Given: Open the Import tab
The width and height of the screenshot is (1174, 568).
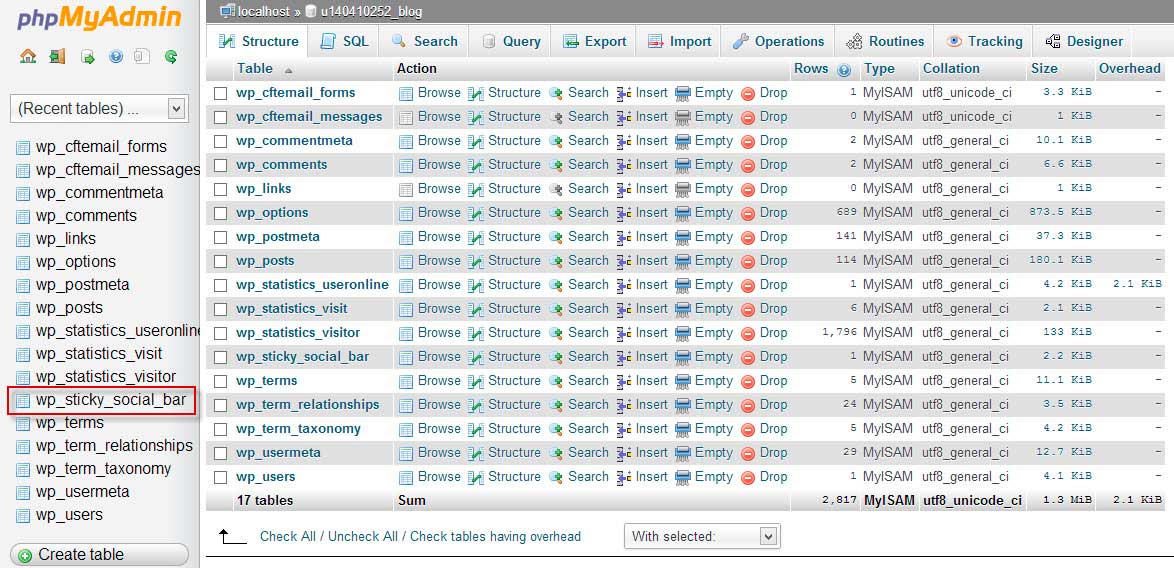Looking at the screenshot, I should tap(680, 42).
